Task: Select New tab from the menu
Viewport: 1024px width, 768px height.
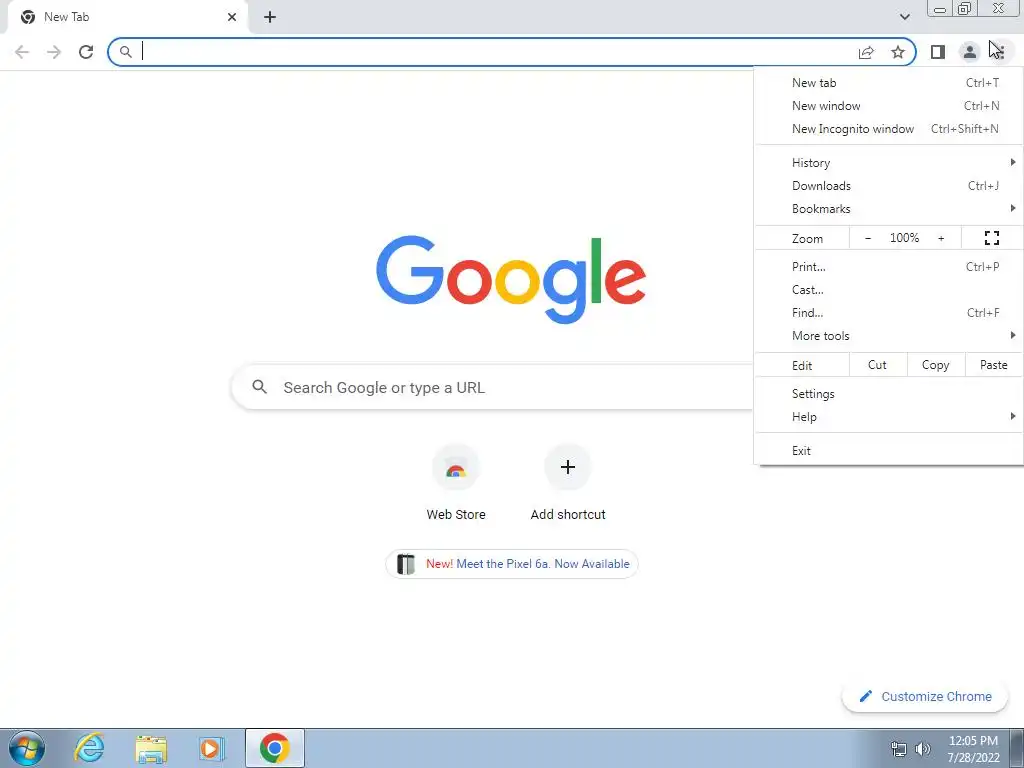Action: click(x=889, y=83)
